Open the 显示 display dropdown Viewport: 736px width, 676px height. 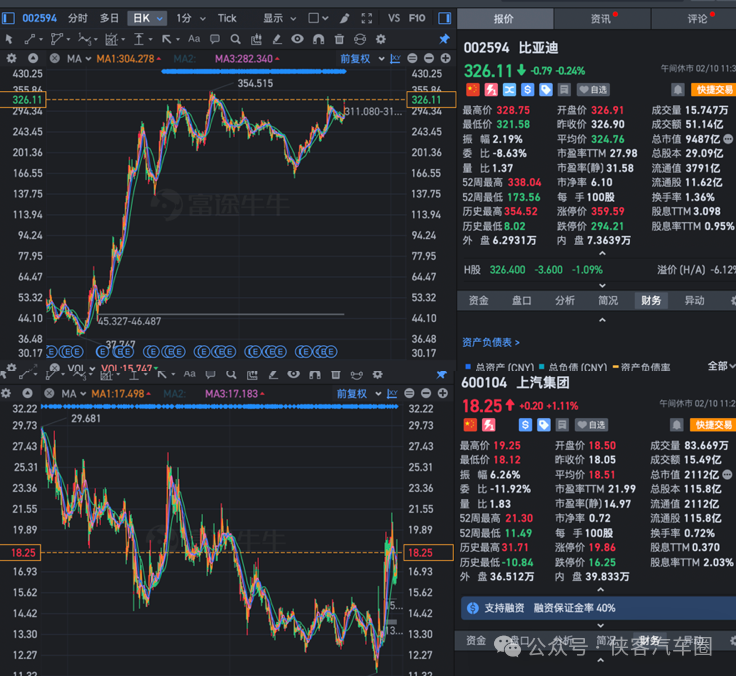tap(279, 18)
